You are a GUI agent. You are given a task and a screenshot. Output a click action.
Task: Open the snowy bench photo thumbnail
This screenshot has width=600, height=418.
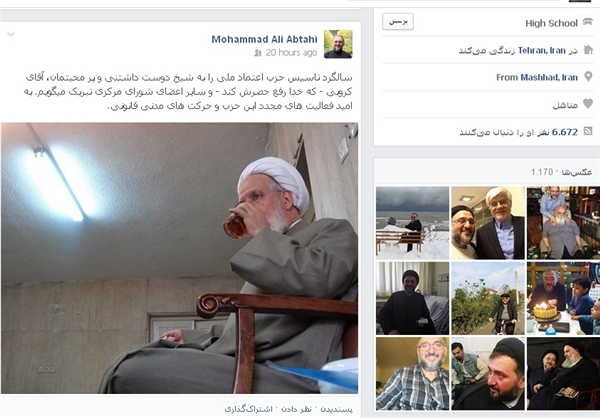412,223
